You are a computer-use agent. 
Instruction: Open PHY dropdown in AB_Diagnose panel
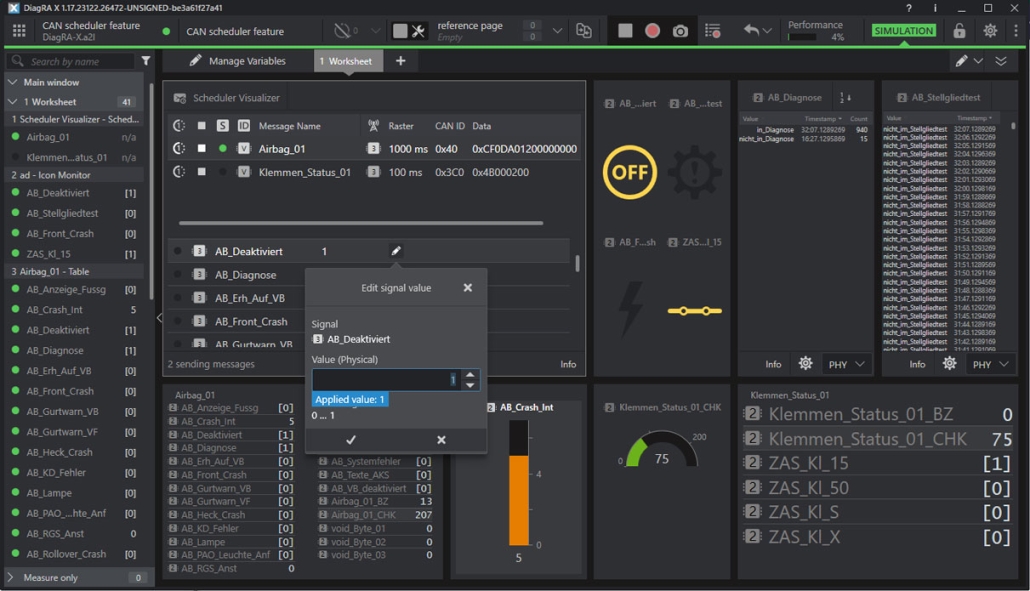pyautogui.click(x=847, y=364)
